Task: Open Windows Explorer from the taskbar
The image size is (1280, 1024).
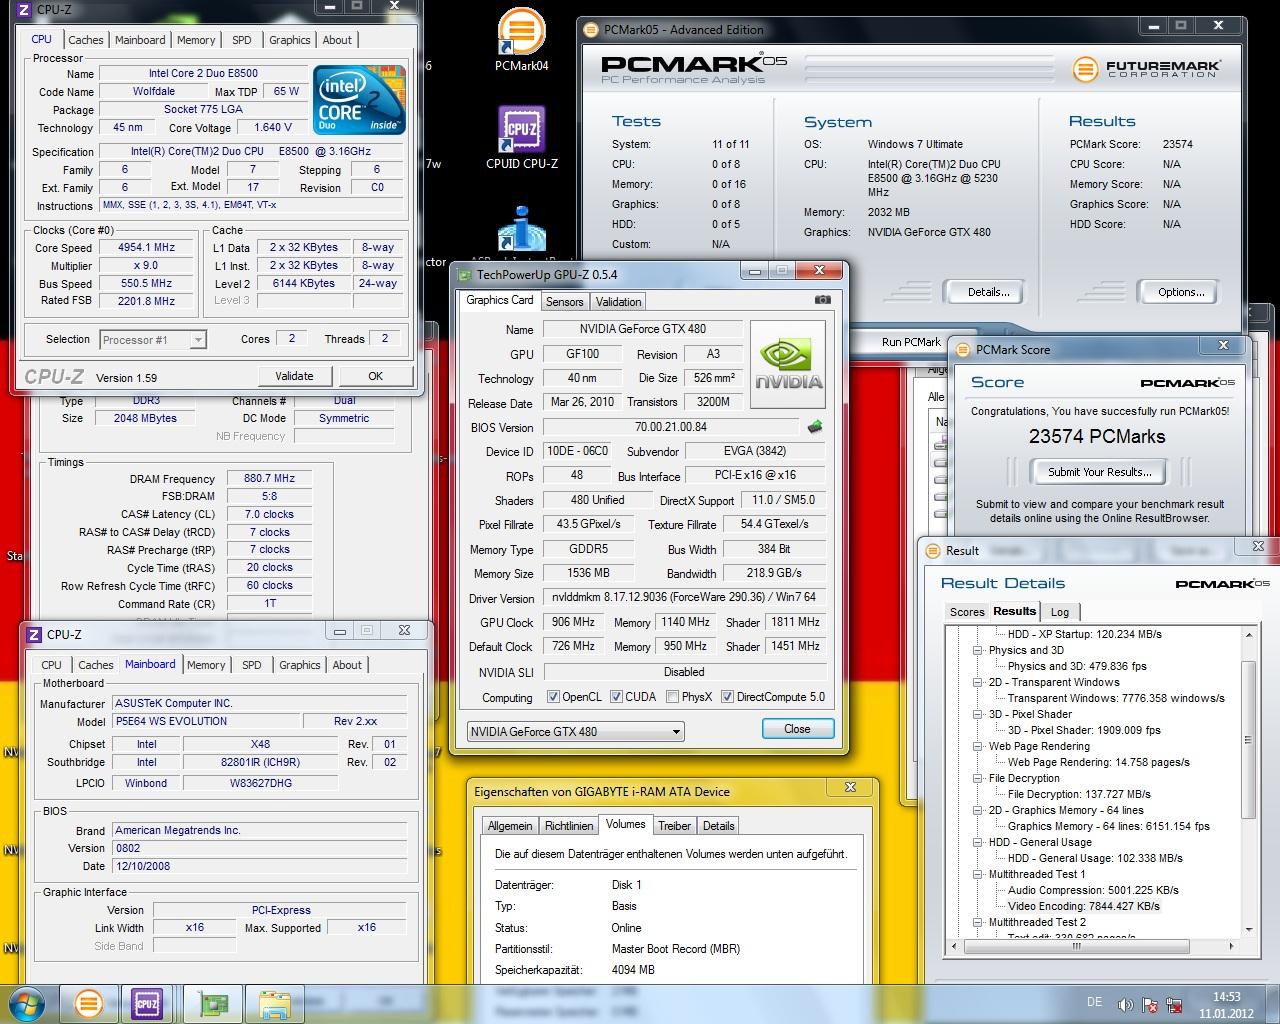Action: [x=275, y=1003]
